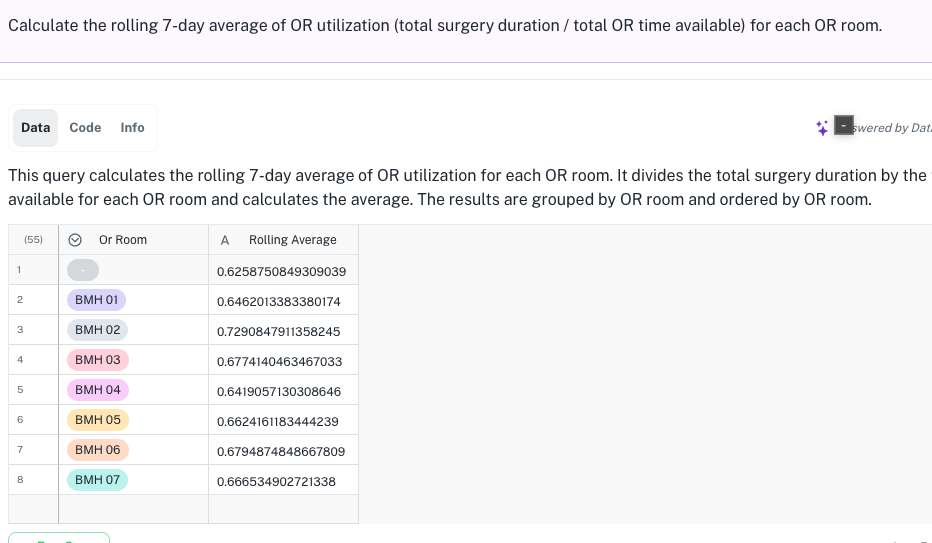
Task: Switch to the Code tab
Action: coord(85,128)
